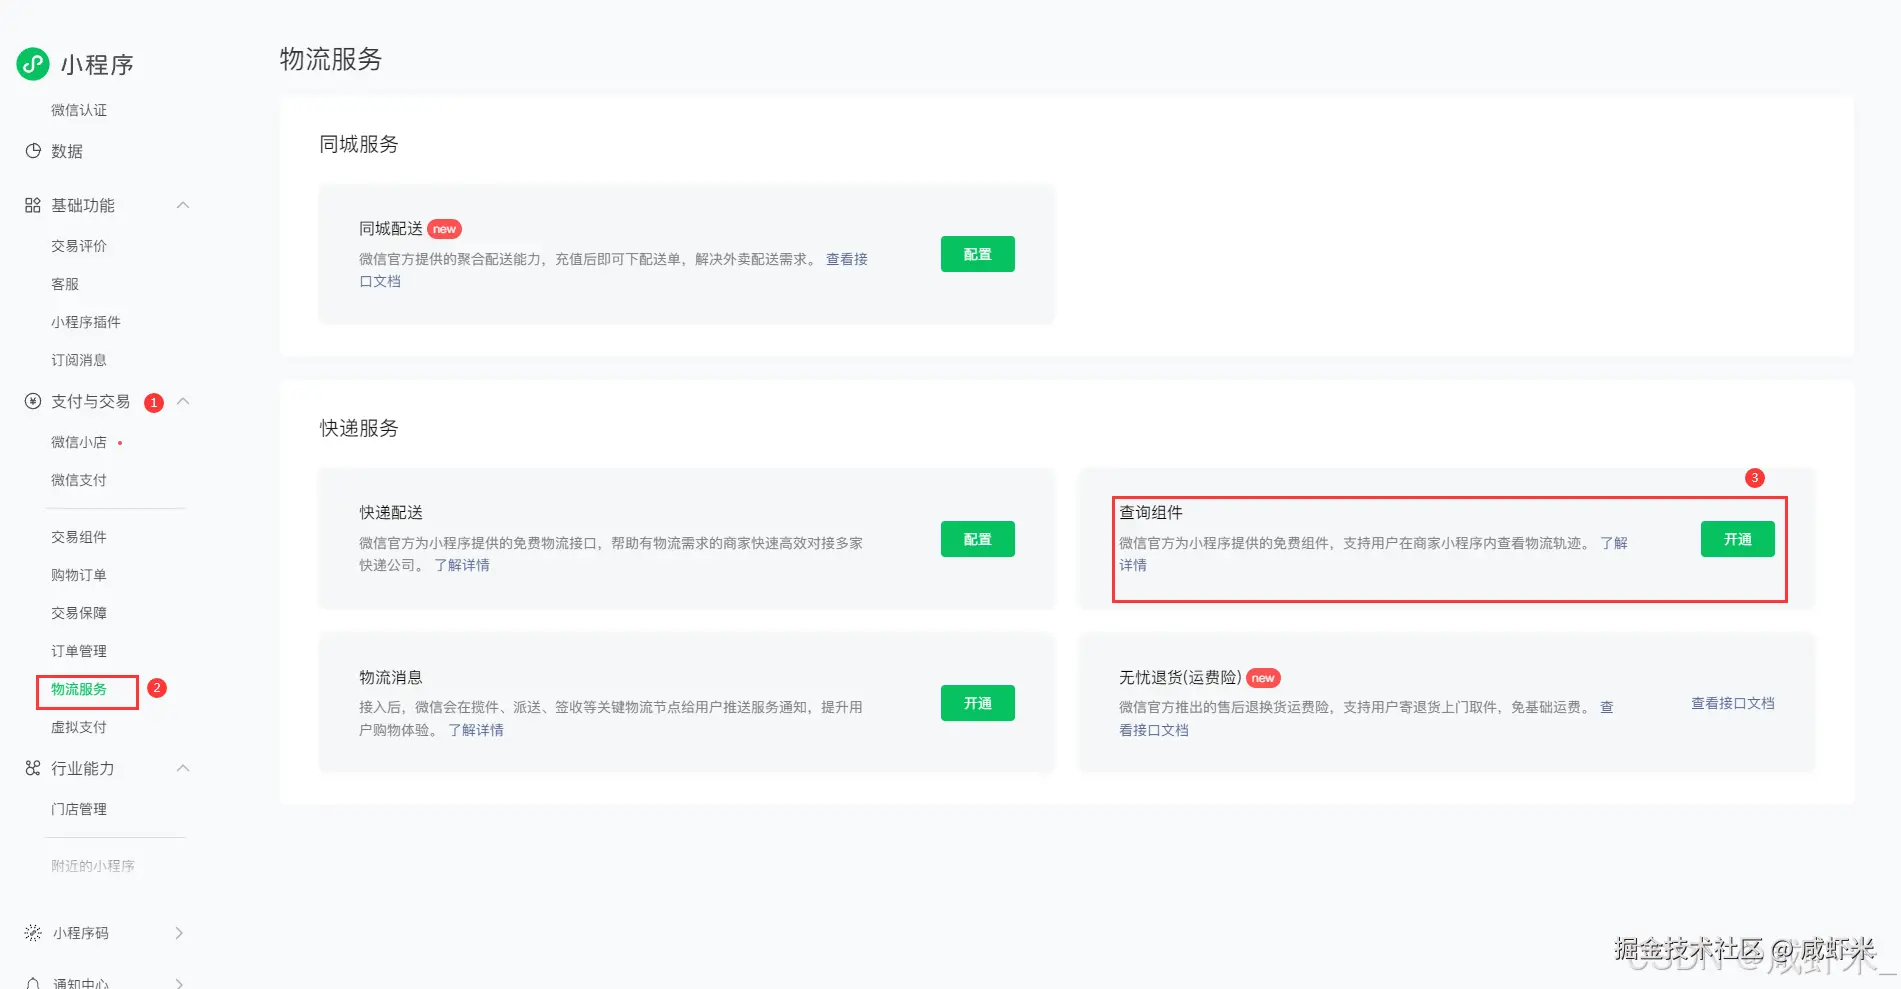Open 了解详情 link in 查询组件 card
The image size is (1901, 989).
1614,543
